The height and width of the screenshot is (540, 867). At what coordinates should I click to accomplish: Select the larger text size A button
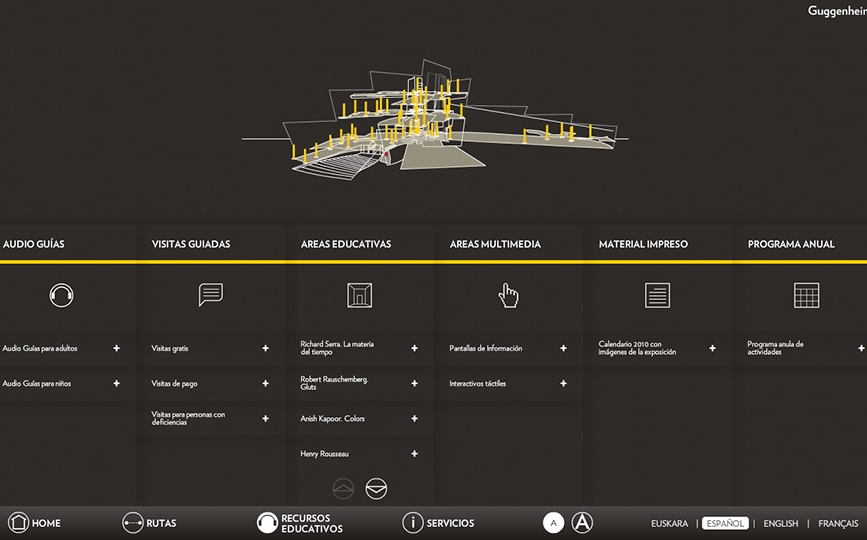(582, 522)
